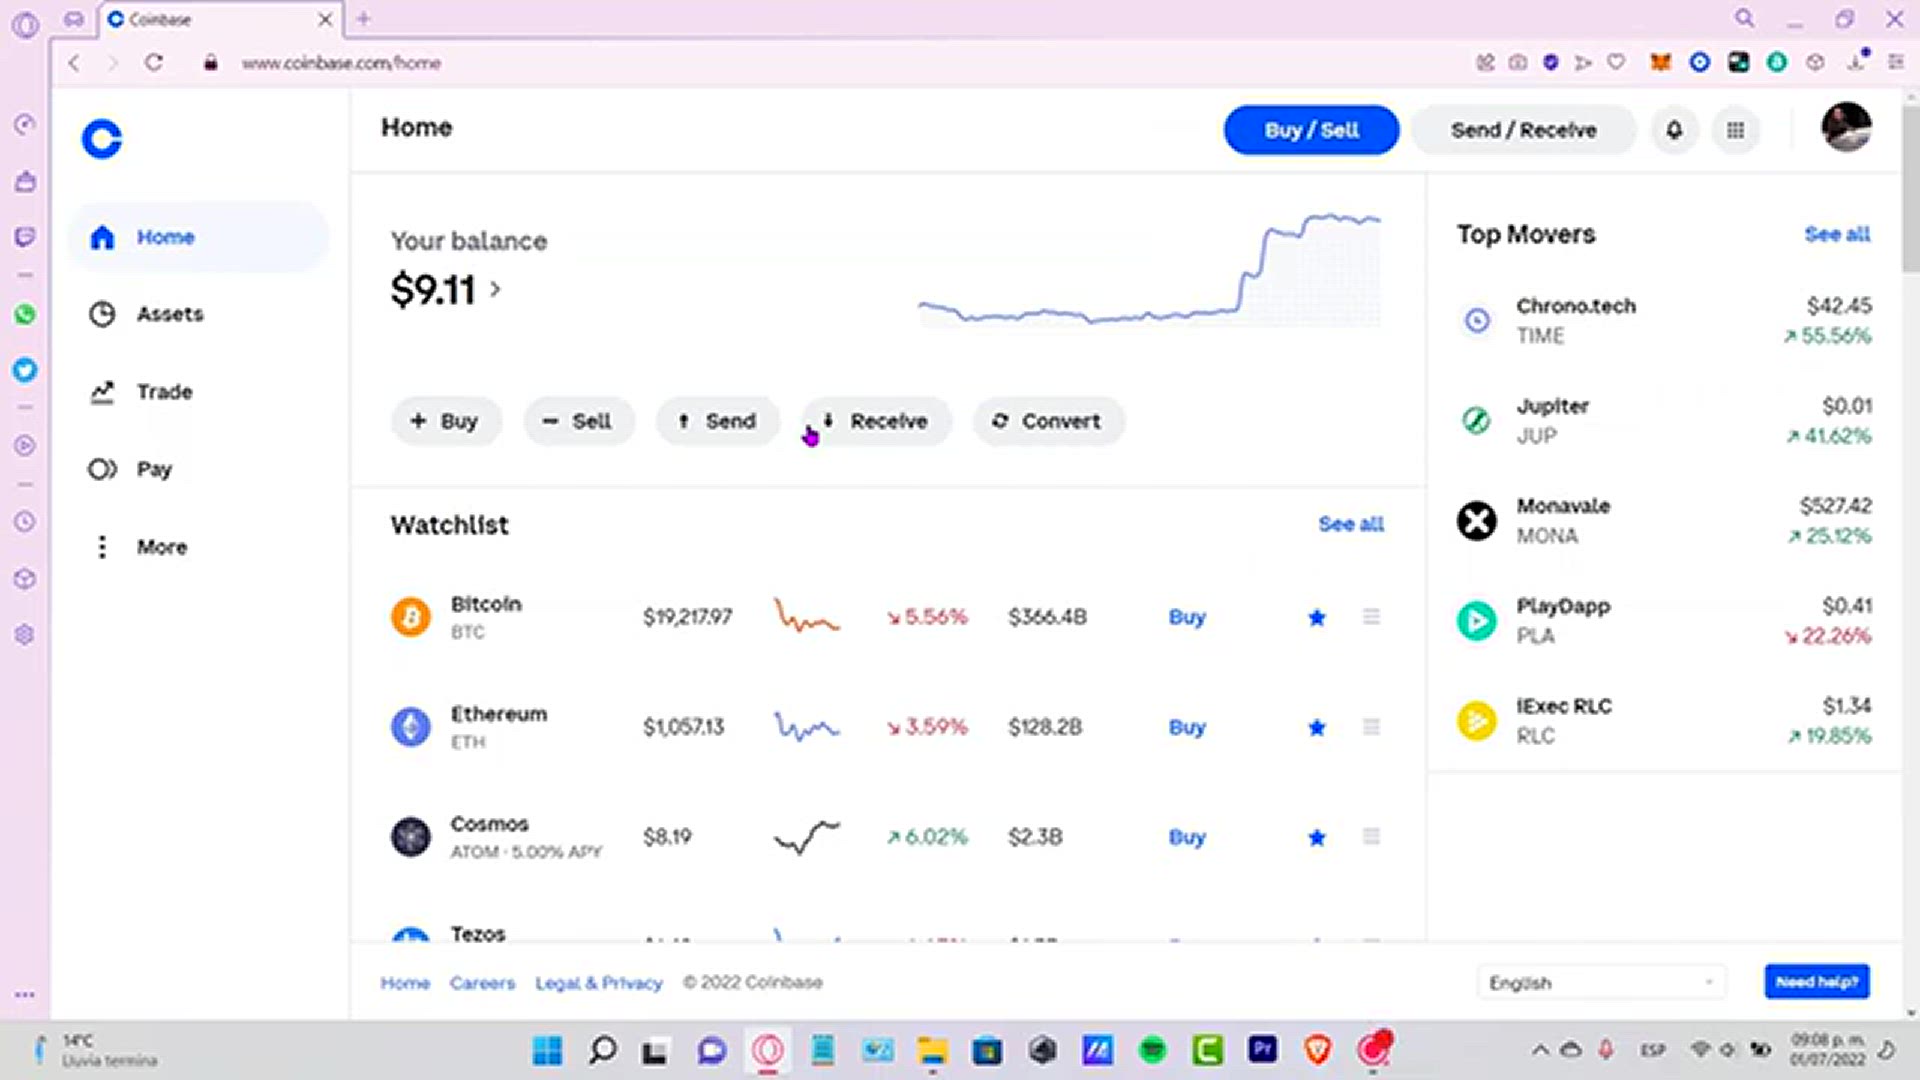Image resolution: width=1920 pixels, height=1080 pixels.
Task: Open WhatsApp in the browser sidebar
Action: pyautogui.click(x=25, y=315)
